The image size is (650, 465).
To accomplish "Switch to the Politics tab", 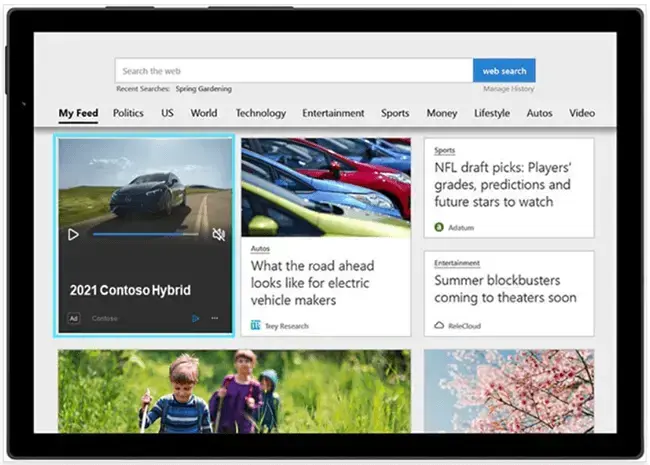I will [128, 113].
